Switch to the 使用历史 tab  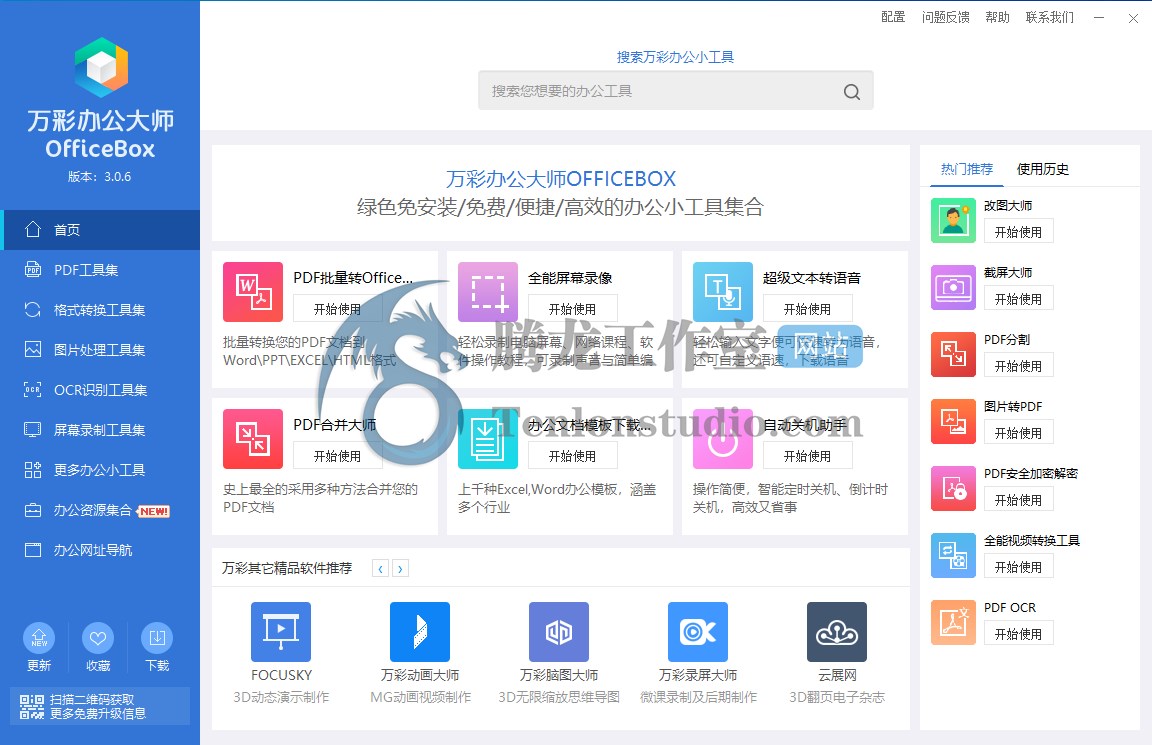click(x=1043, y=169)
